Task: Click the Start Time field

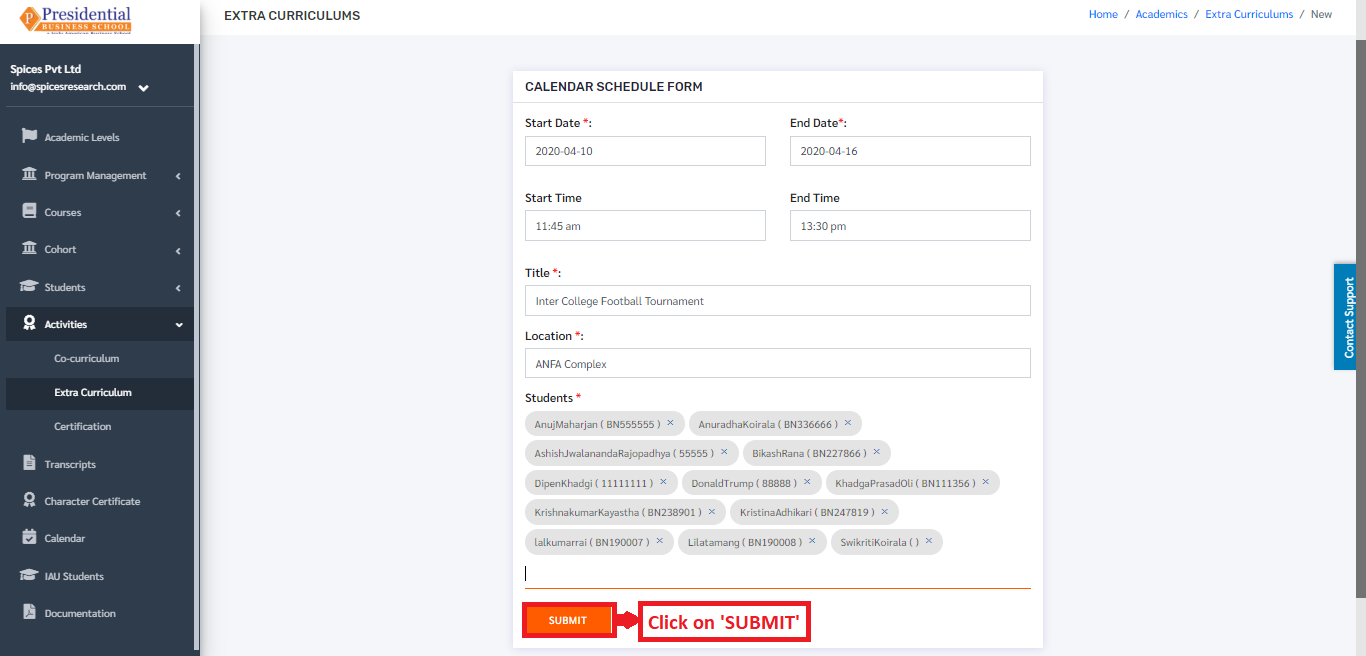Action: [645, 226]
